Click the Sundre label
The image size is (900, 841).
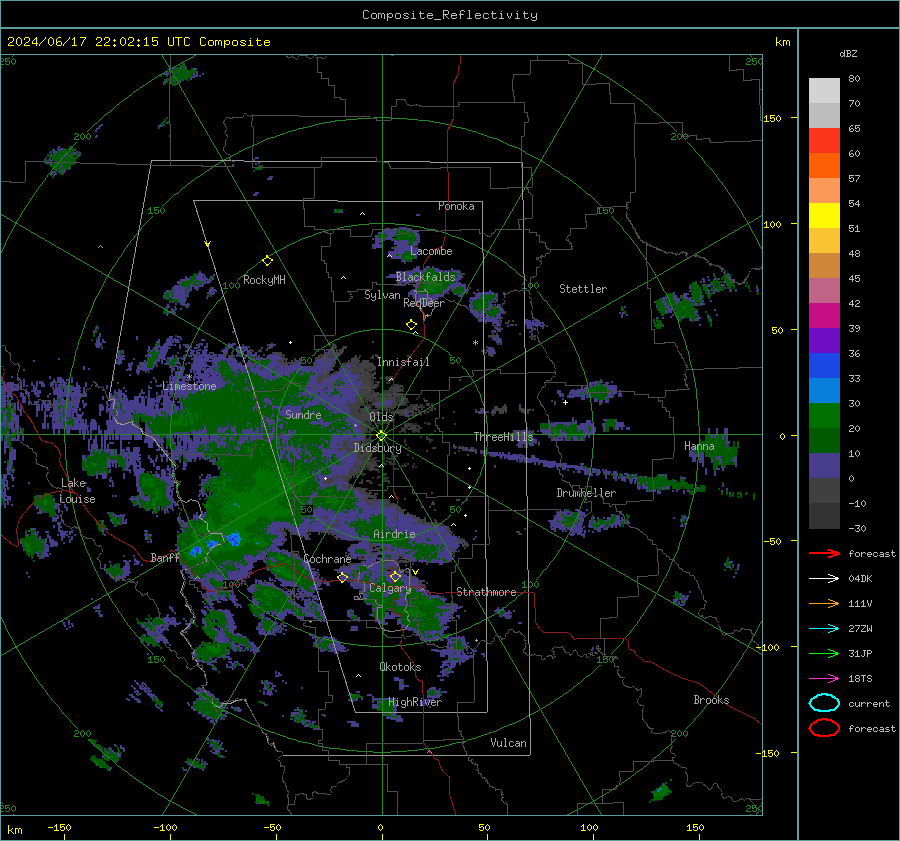pos(303,414)
